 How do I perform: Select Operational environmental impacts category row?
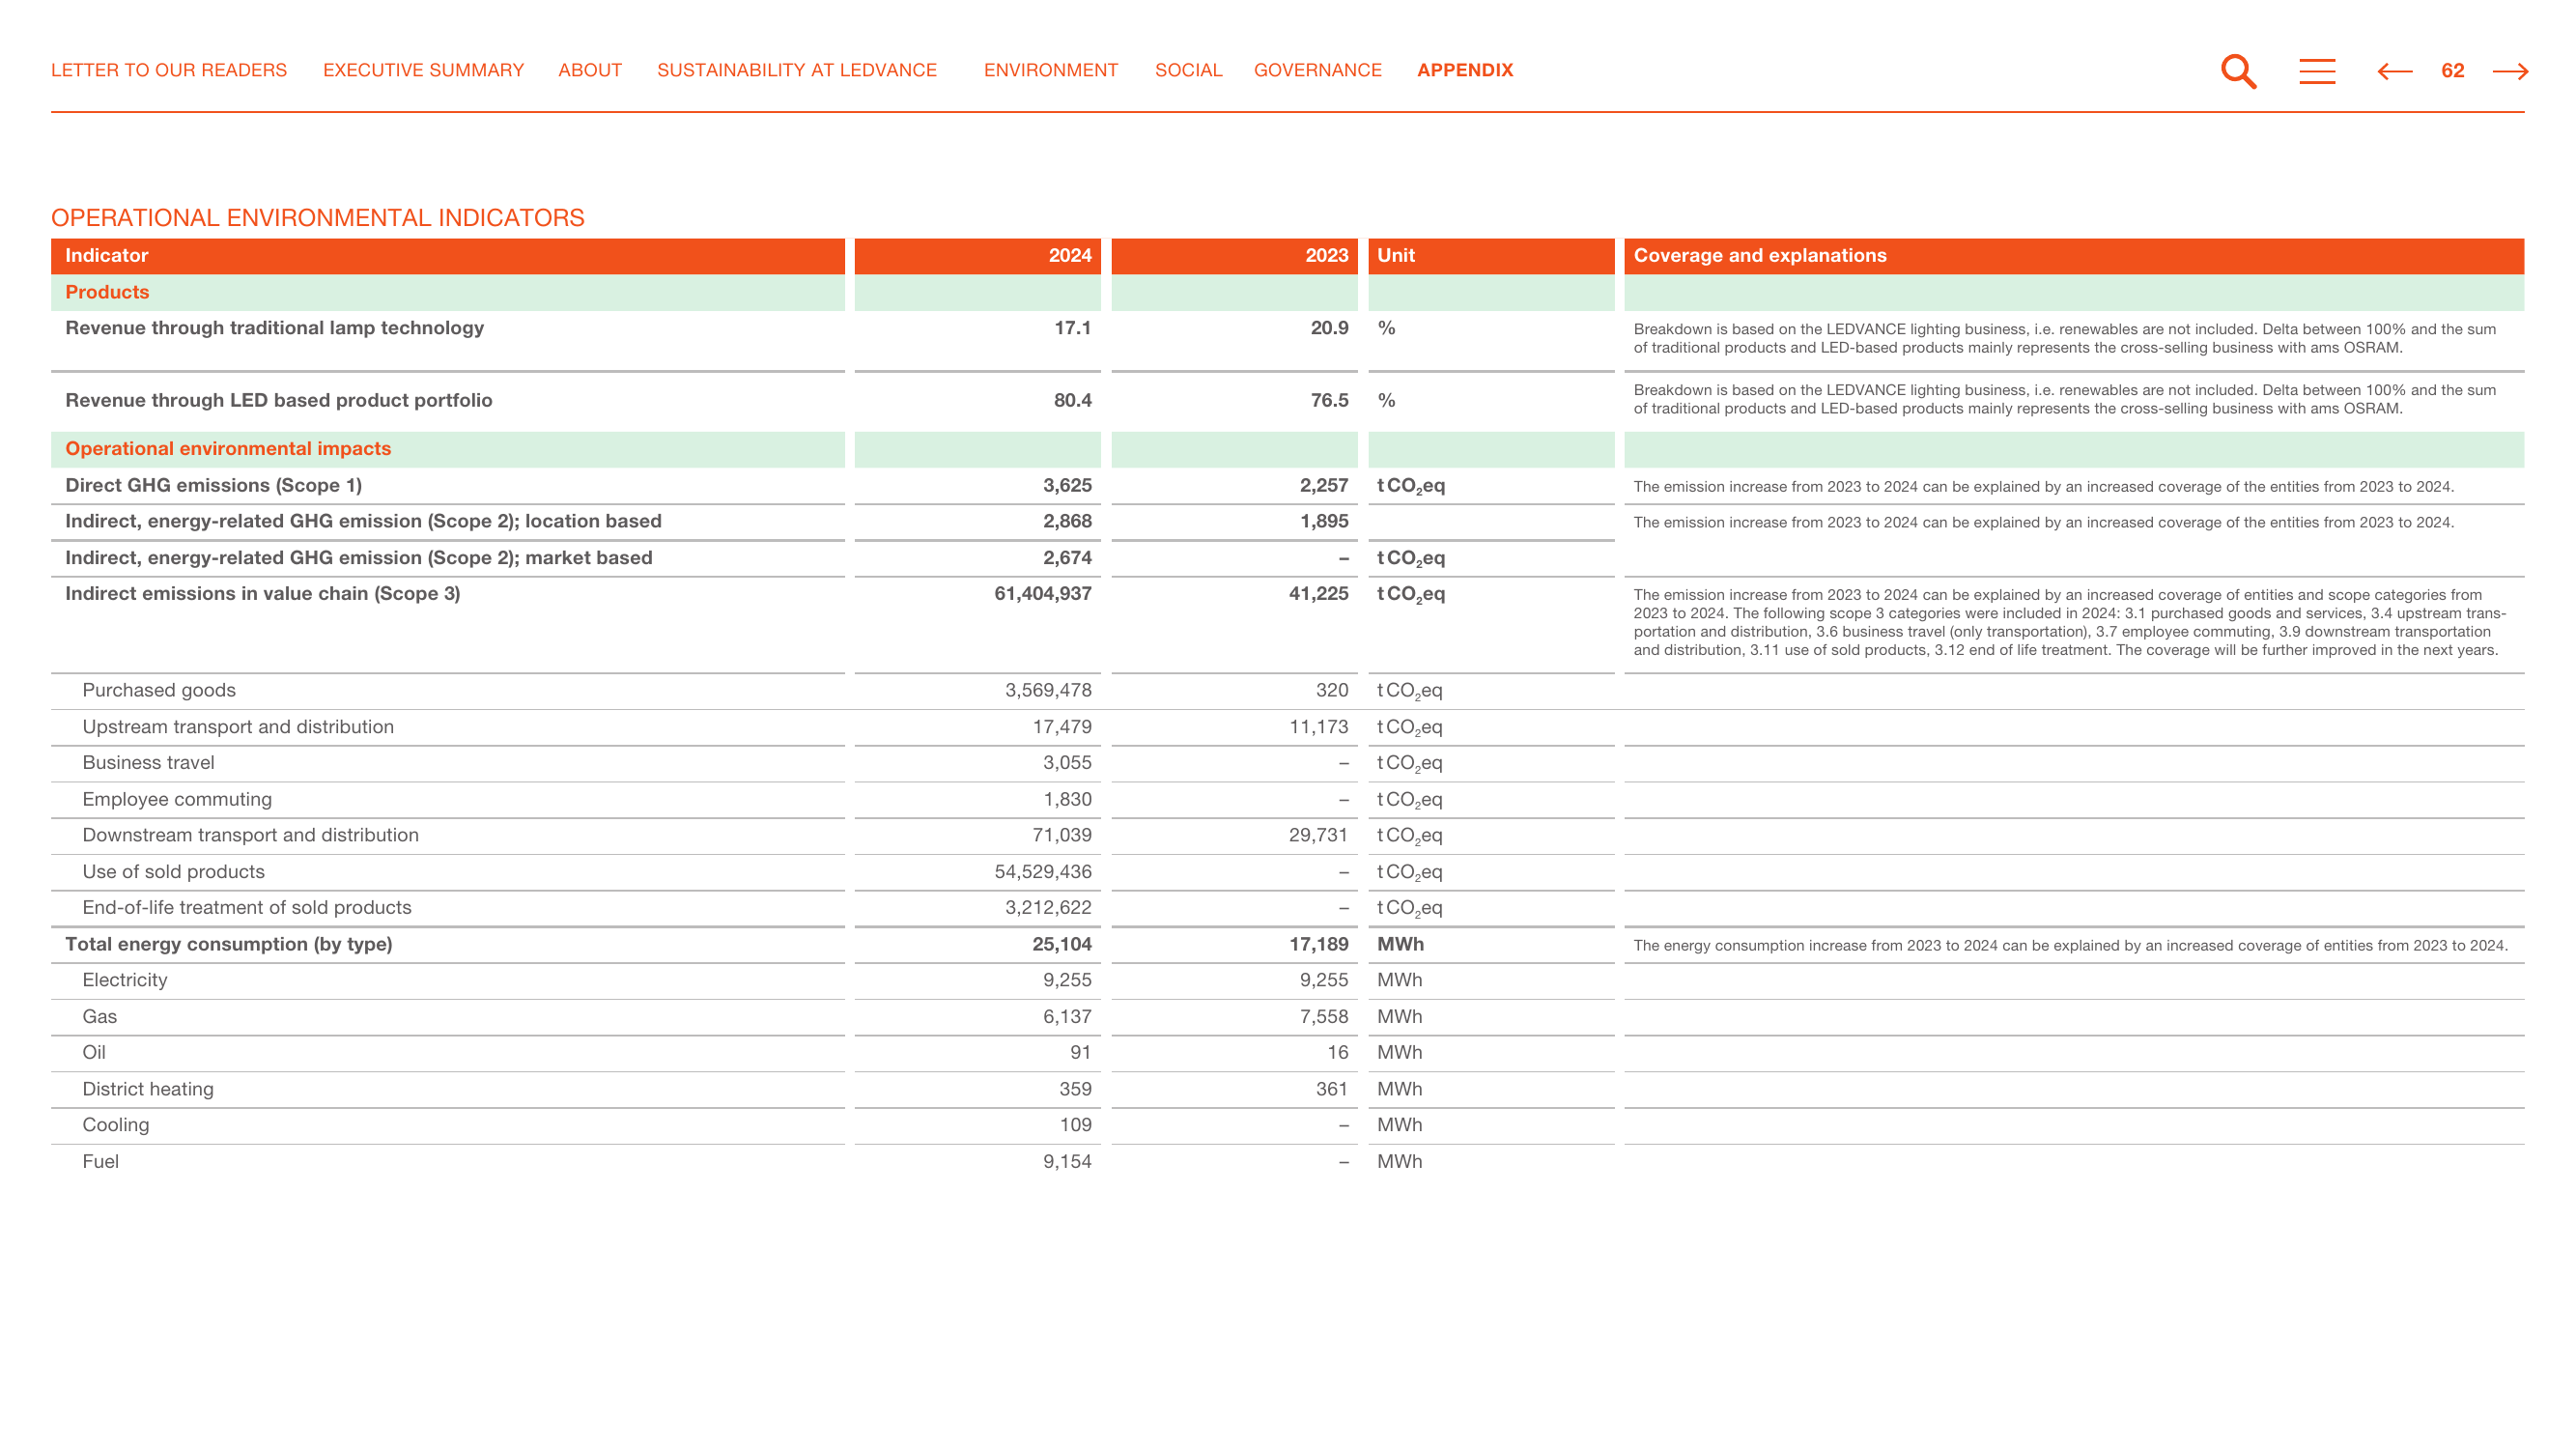pyautogui.click(x=1288, y=449)
